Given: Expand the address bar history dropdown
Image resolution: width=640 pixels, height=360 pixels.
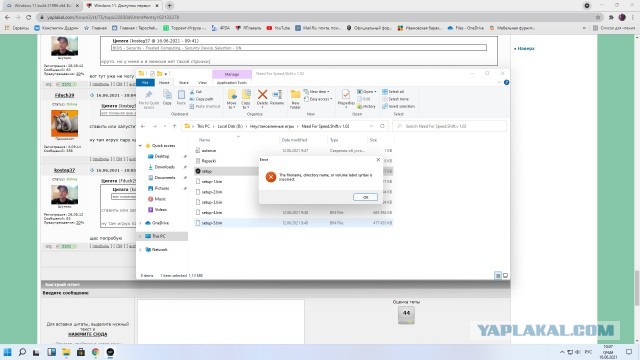Looking at the screenshot, I should [371, 127].
